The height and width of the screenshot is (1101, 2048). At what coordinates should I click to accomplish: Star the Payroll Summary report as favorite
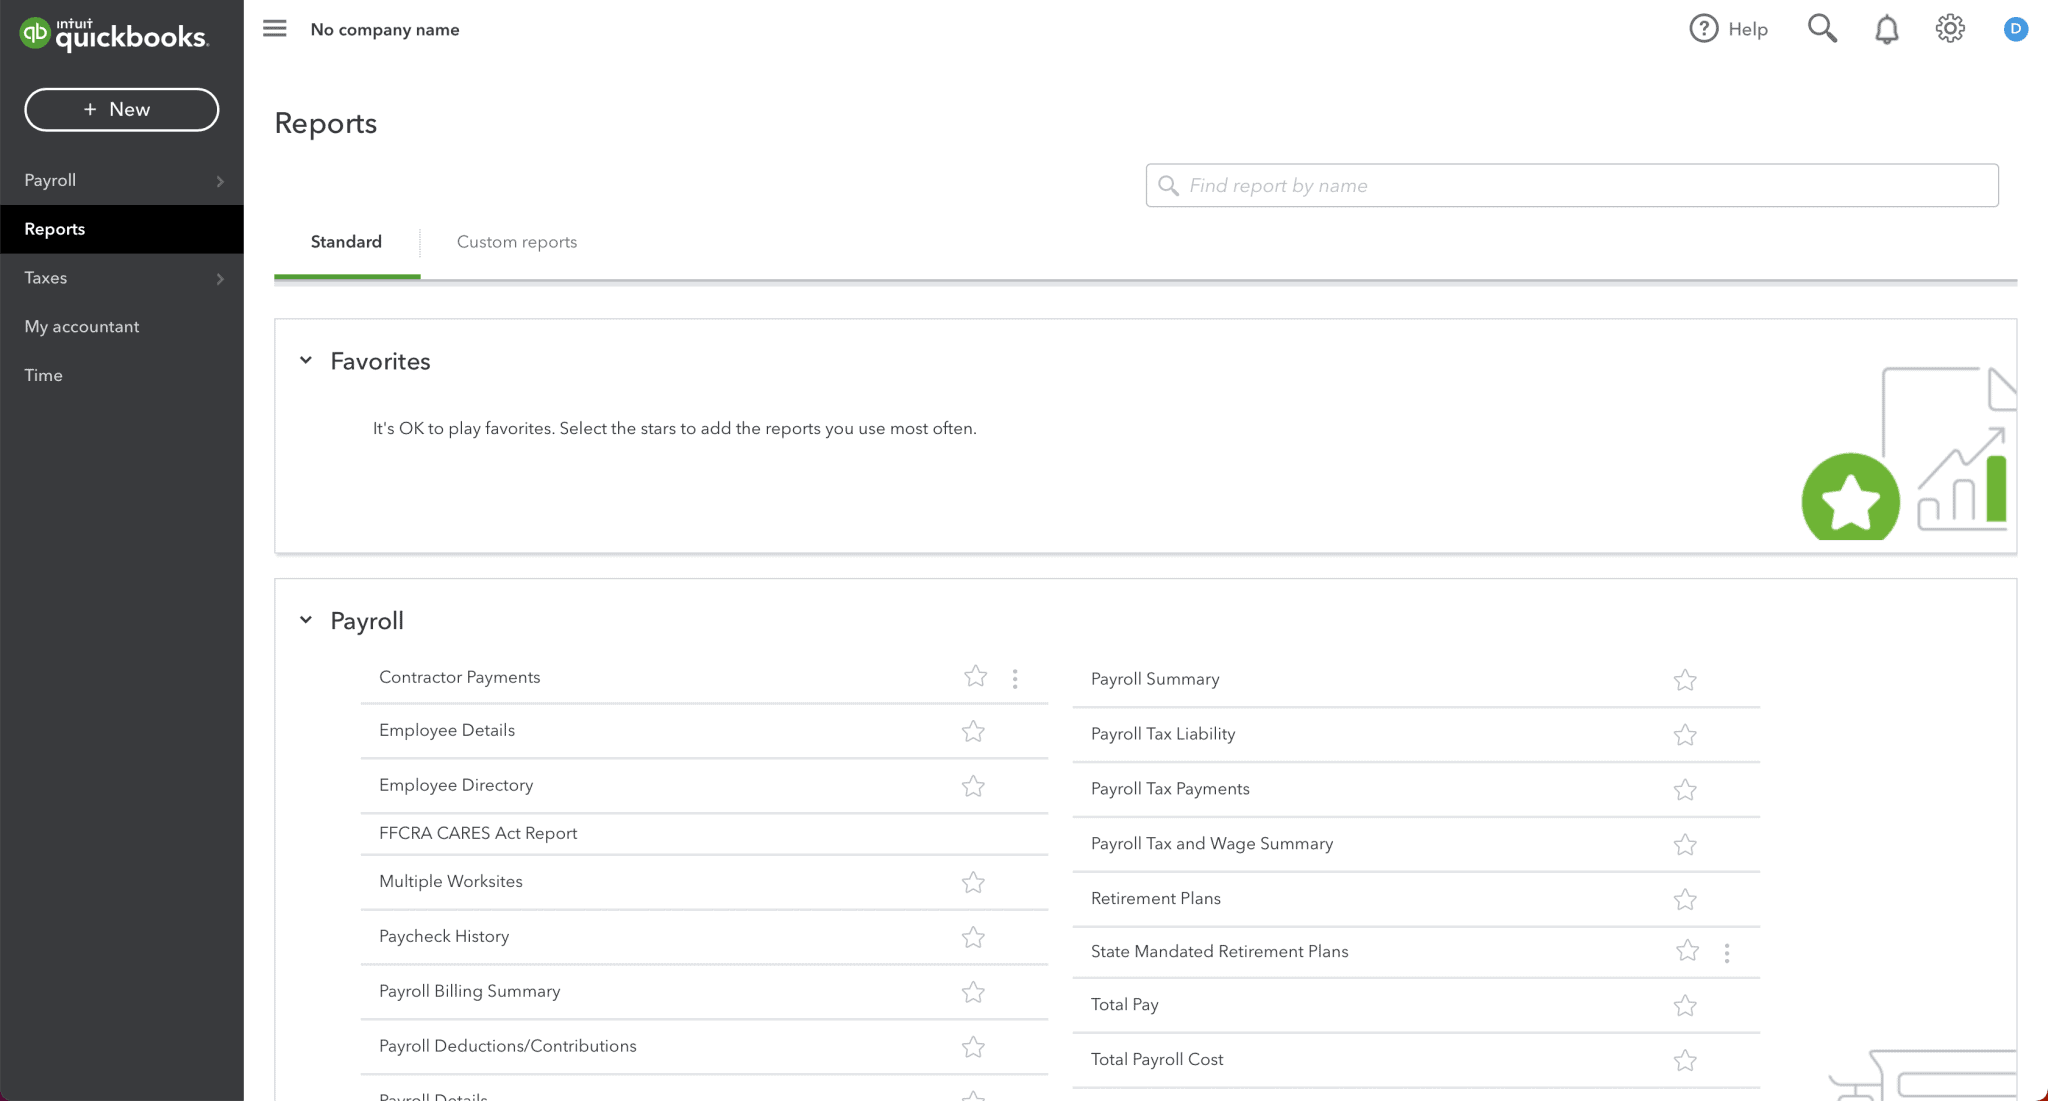pyautogui.click(x=1685, y=680)
